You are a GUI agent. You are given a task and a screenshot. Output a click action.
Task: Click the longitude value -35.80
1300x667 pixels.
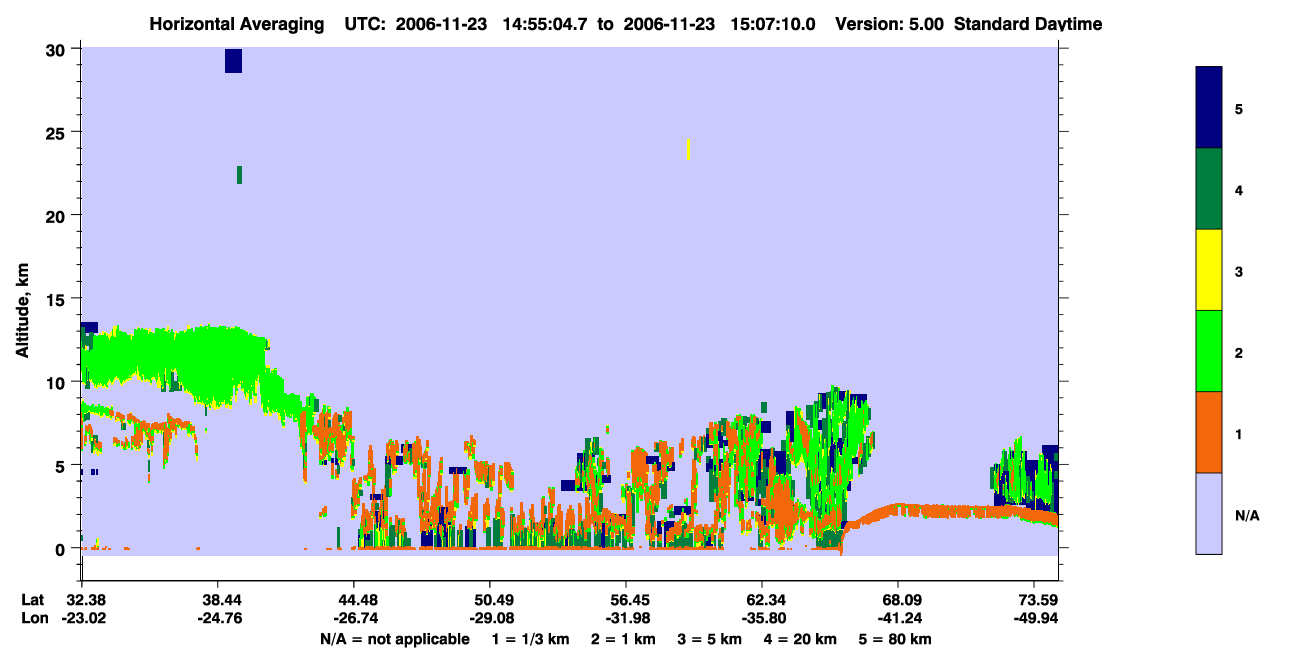pos(762,618)
